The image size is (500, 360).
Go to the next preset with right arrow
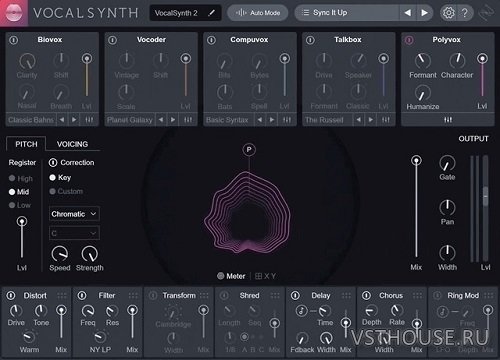(424, 13)
